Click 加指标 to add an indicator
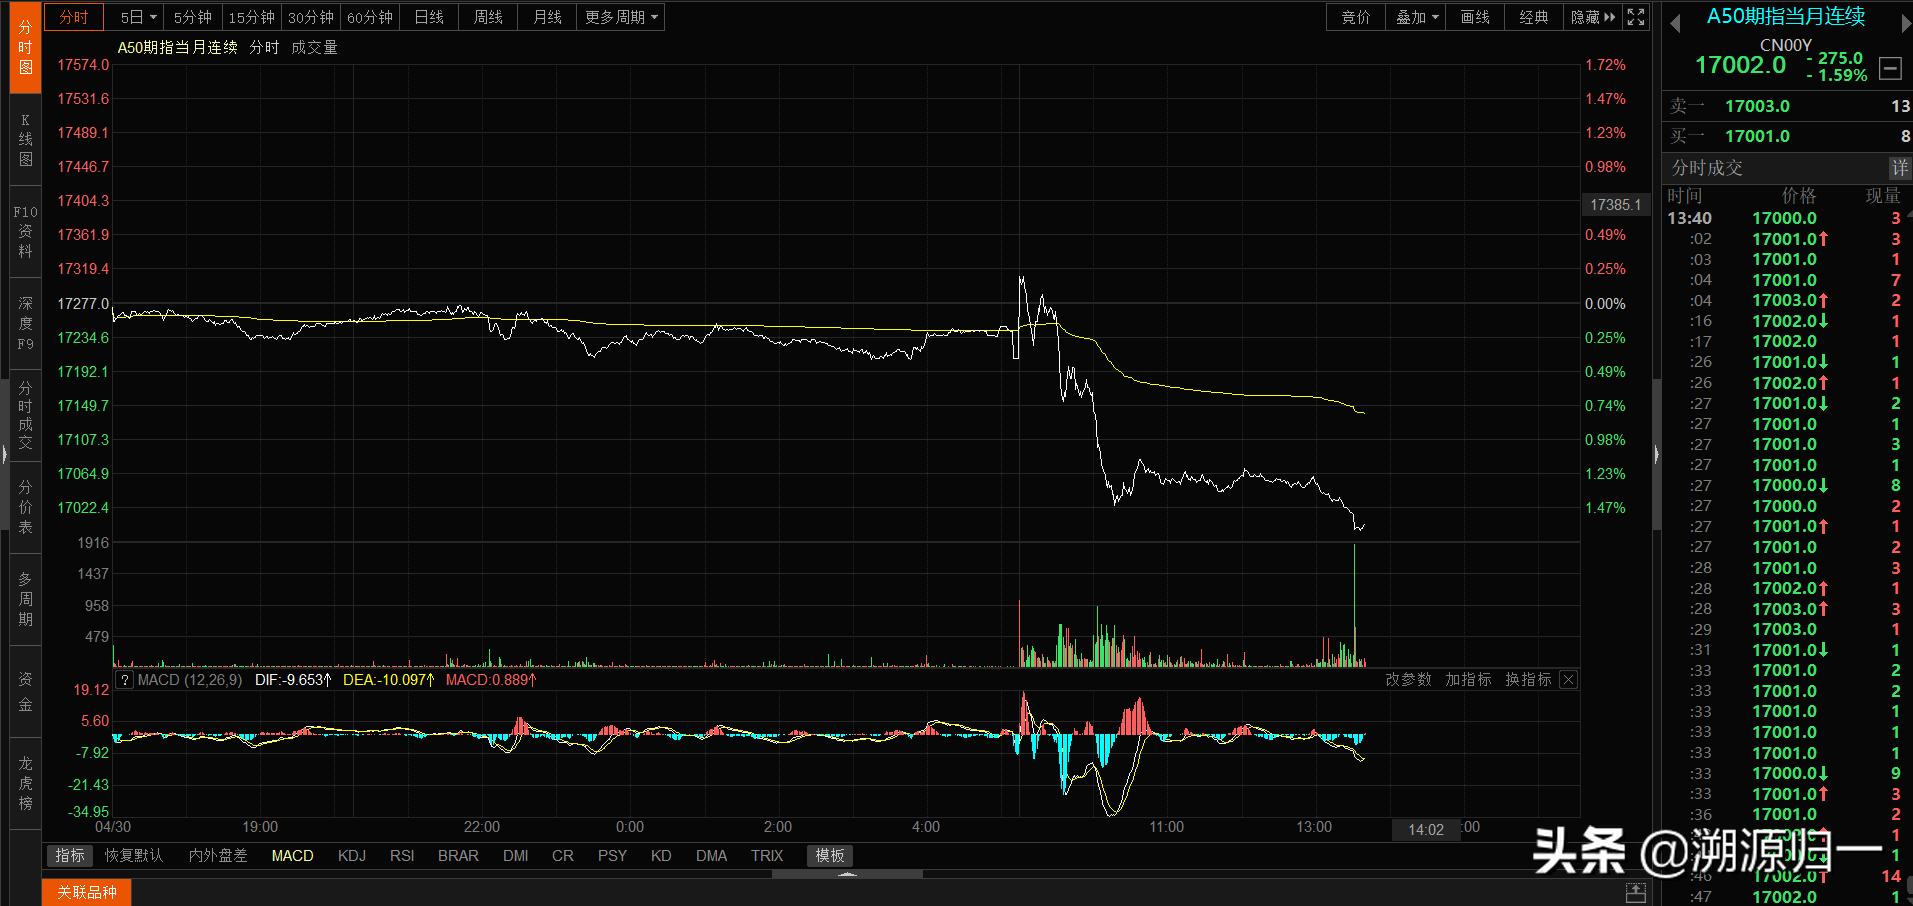Image resolution: width=1913 pixels, height=906 pixels. (1468, 680)
